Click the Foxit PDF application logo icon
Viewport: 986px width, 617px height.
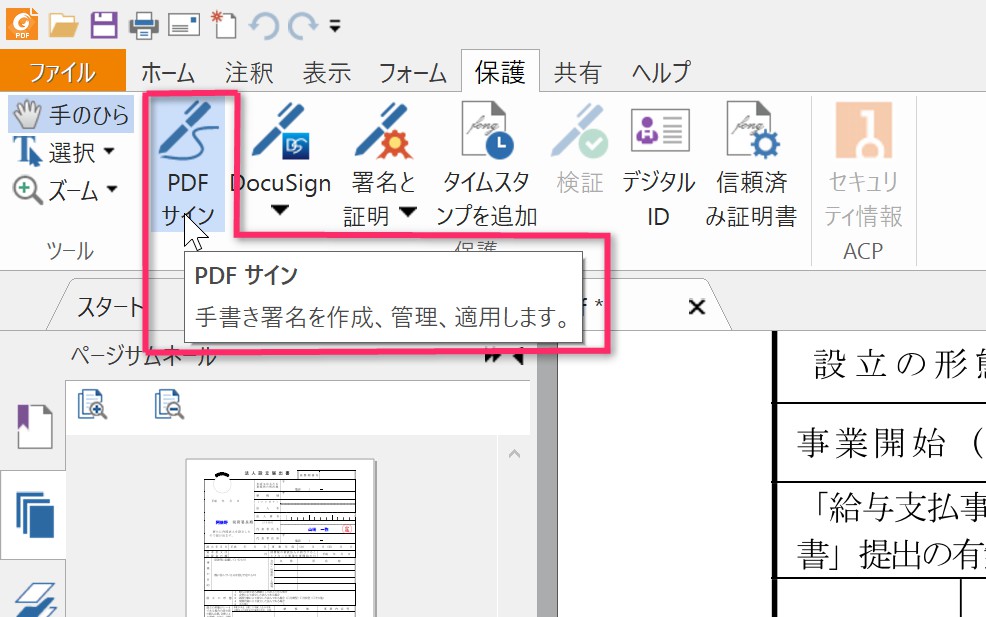22,24
